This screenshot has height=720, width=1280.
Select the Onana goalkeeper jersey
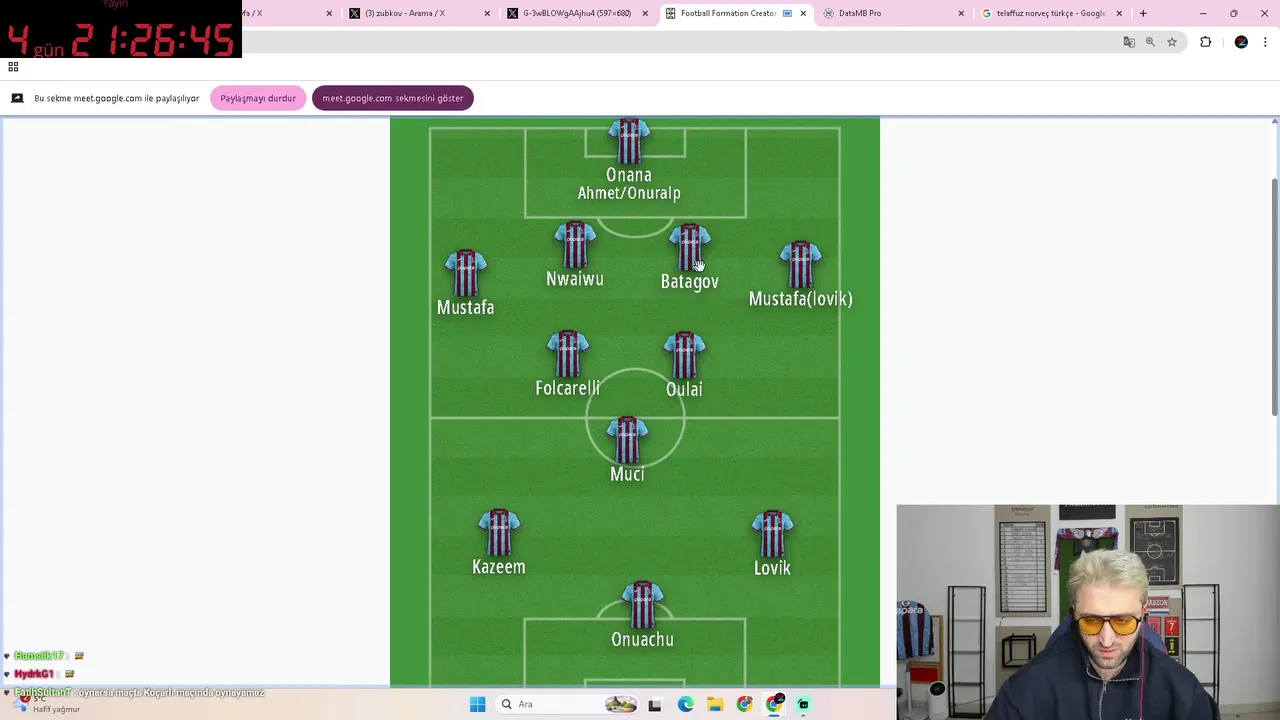(628, 140)
